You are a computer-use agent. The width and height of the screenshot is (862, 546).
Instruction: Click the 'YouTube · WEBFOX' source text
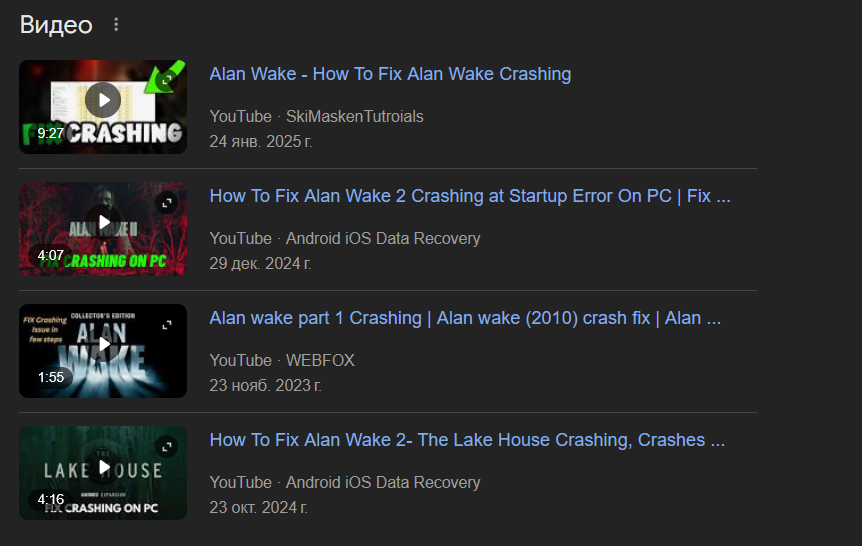282,361
